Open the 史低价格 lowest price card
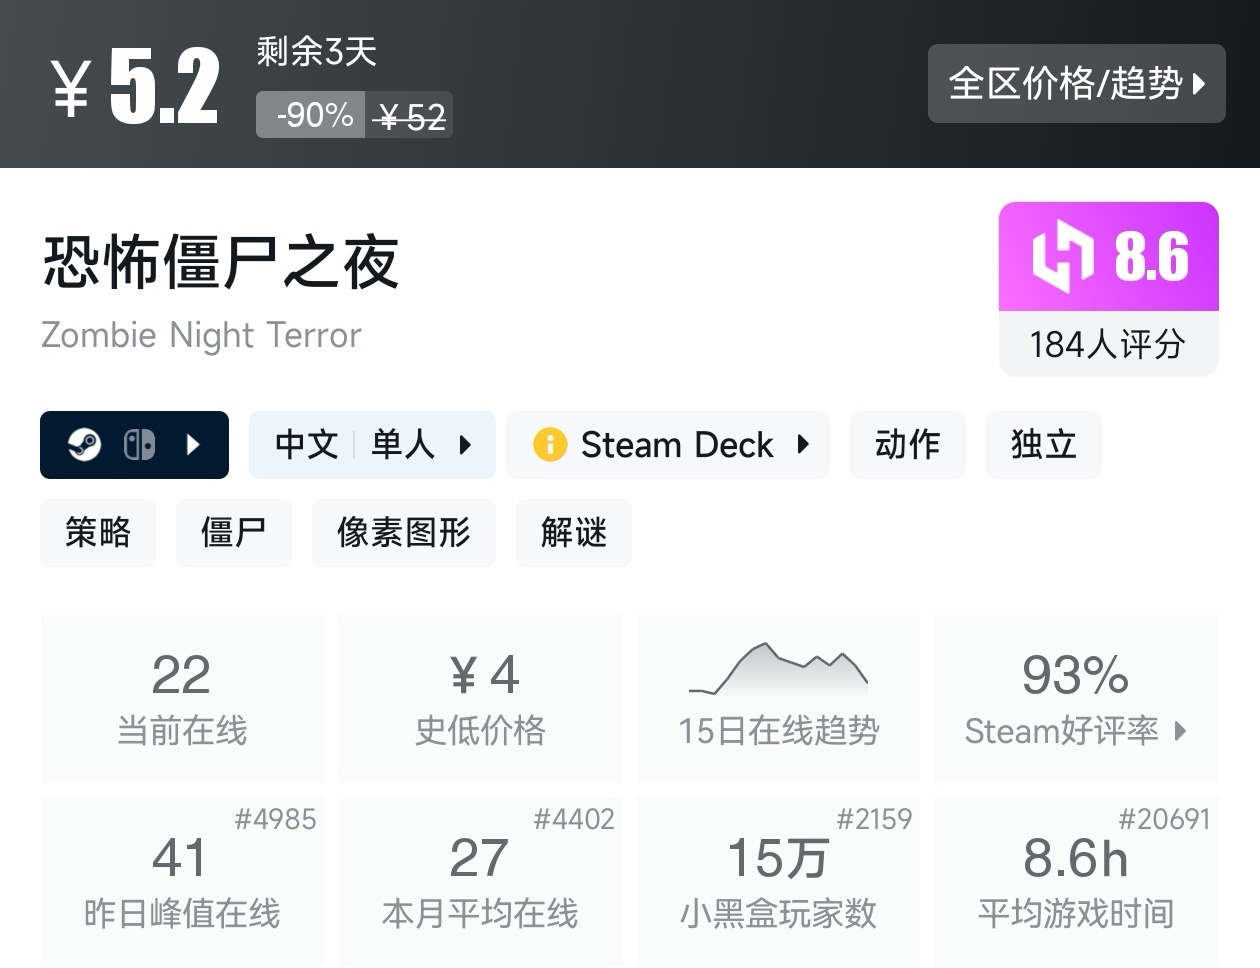Image resolution: width=1260 pixels, height=968 pixels. tap(480, 698)
